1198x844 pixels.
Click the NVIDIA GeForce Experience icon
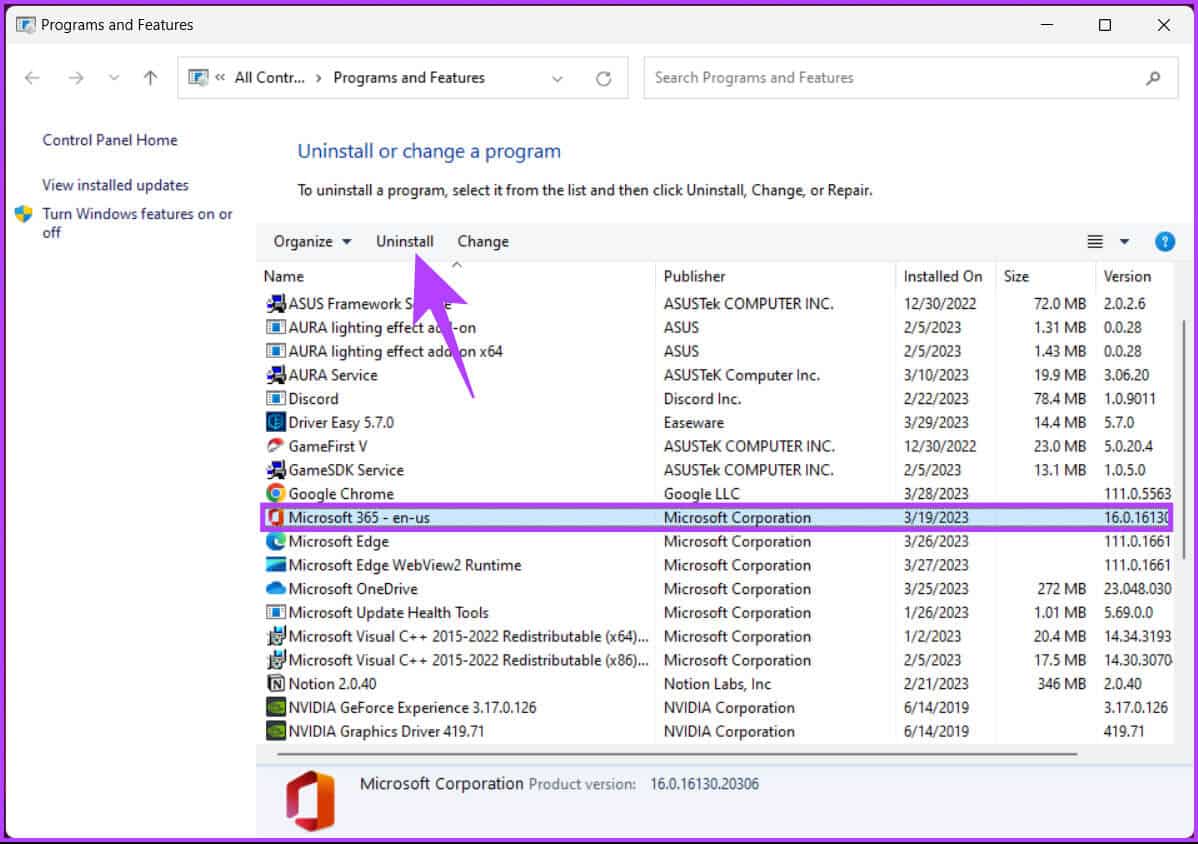point(276,707)
